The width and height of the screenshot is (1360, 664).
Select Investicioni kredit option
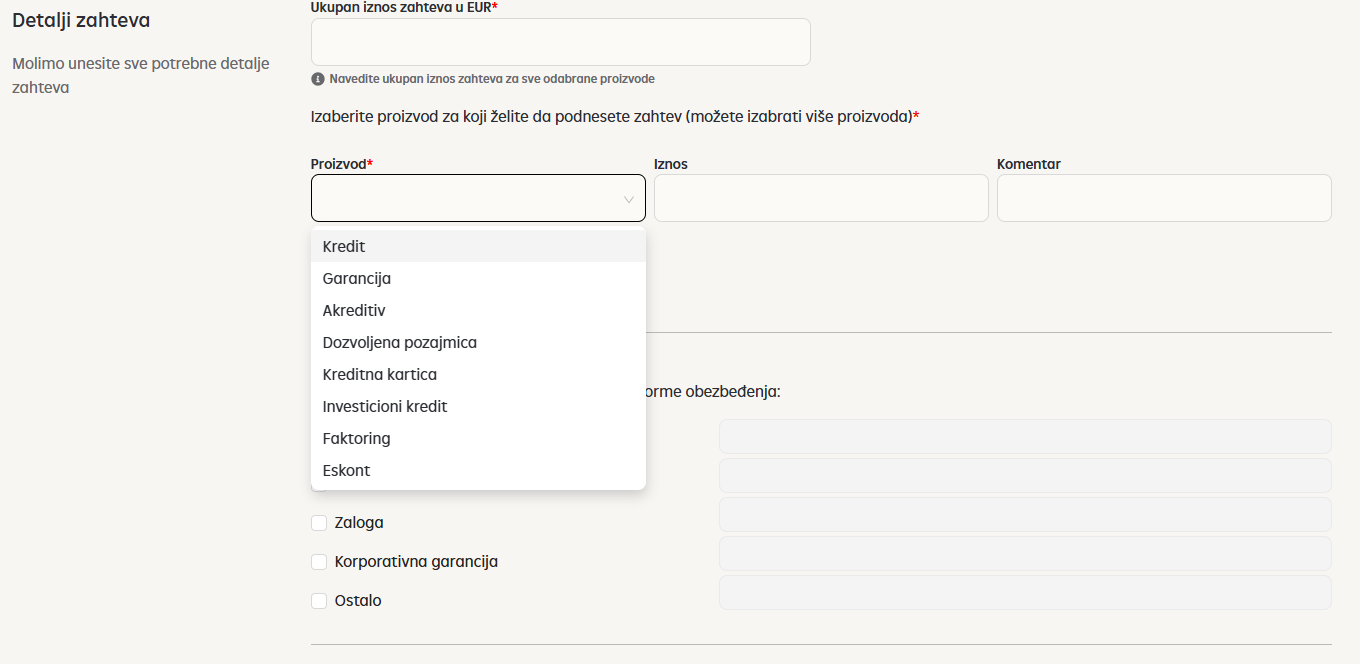(x=478, y=406)
